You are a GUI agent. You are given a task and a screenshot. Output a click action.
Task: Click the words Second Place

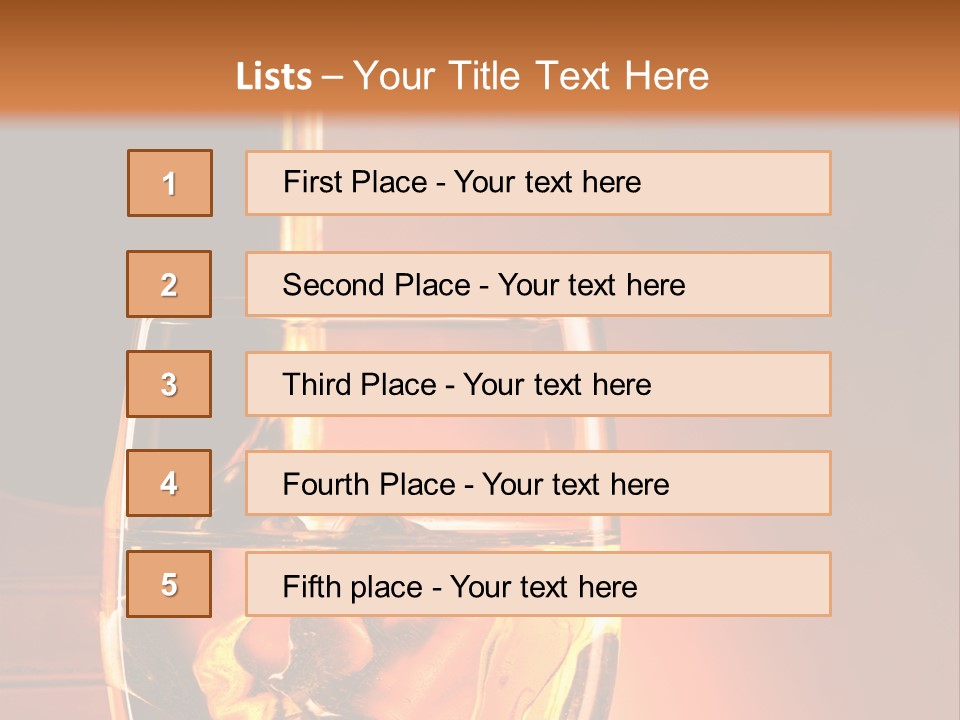pyautogui.click(x=376, y=285)
